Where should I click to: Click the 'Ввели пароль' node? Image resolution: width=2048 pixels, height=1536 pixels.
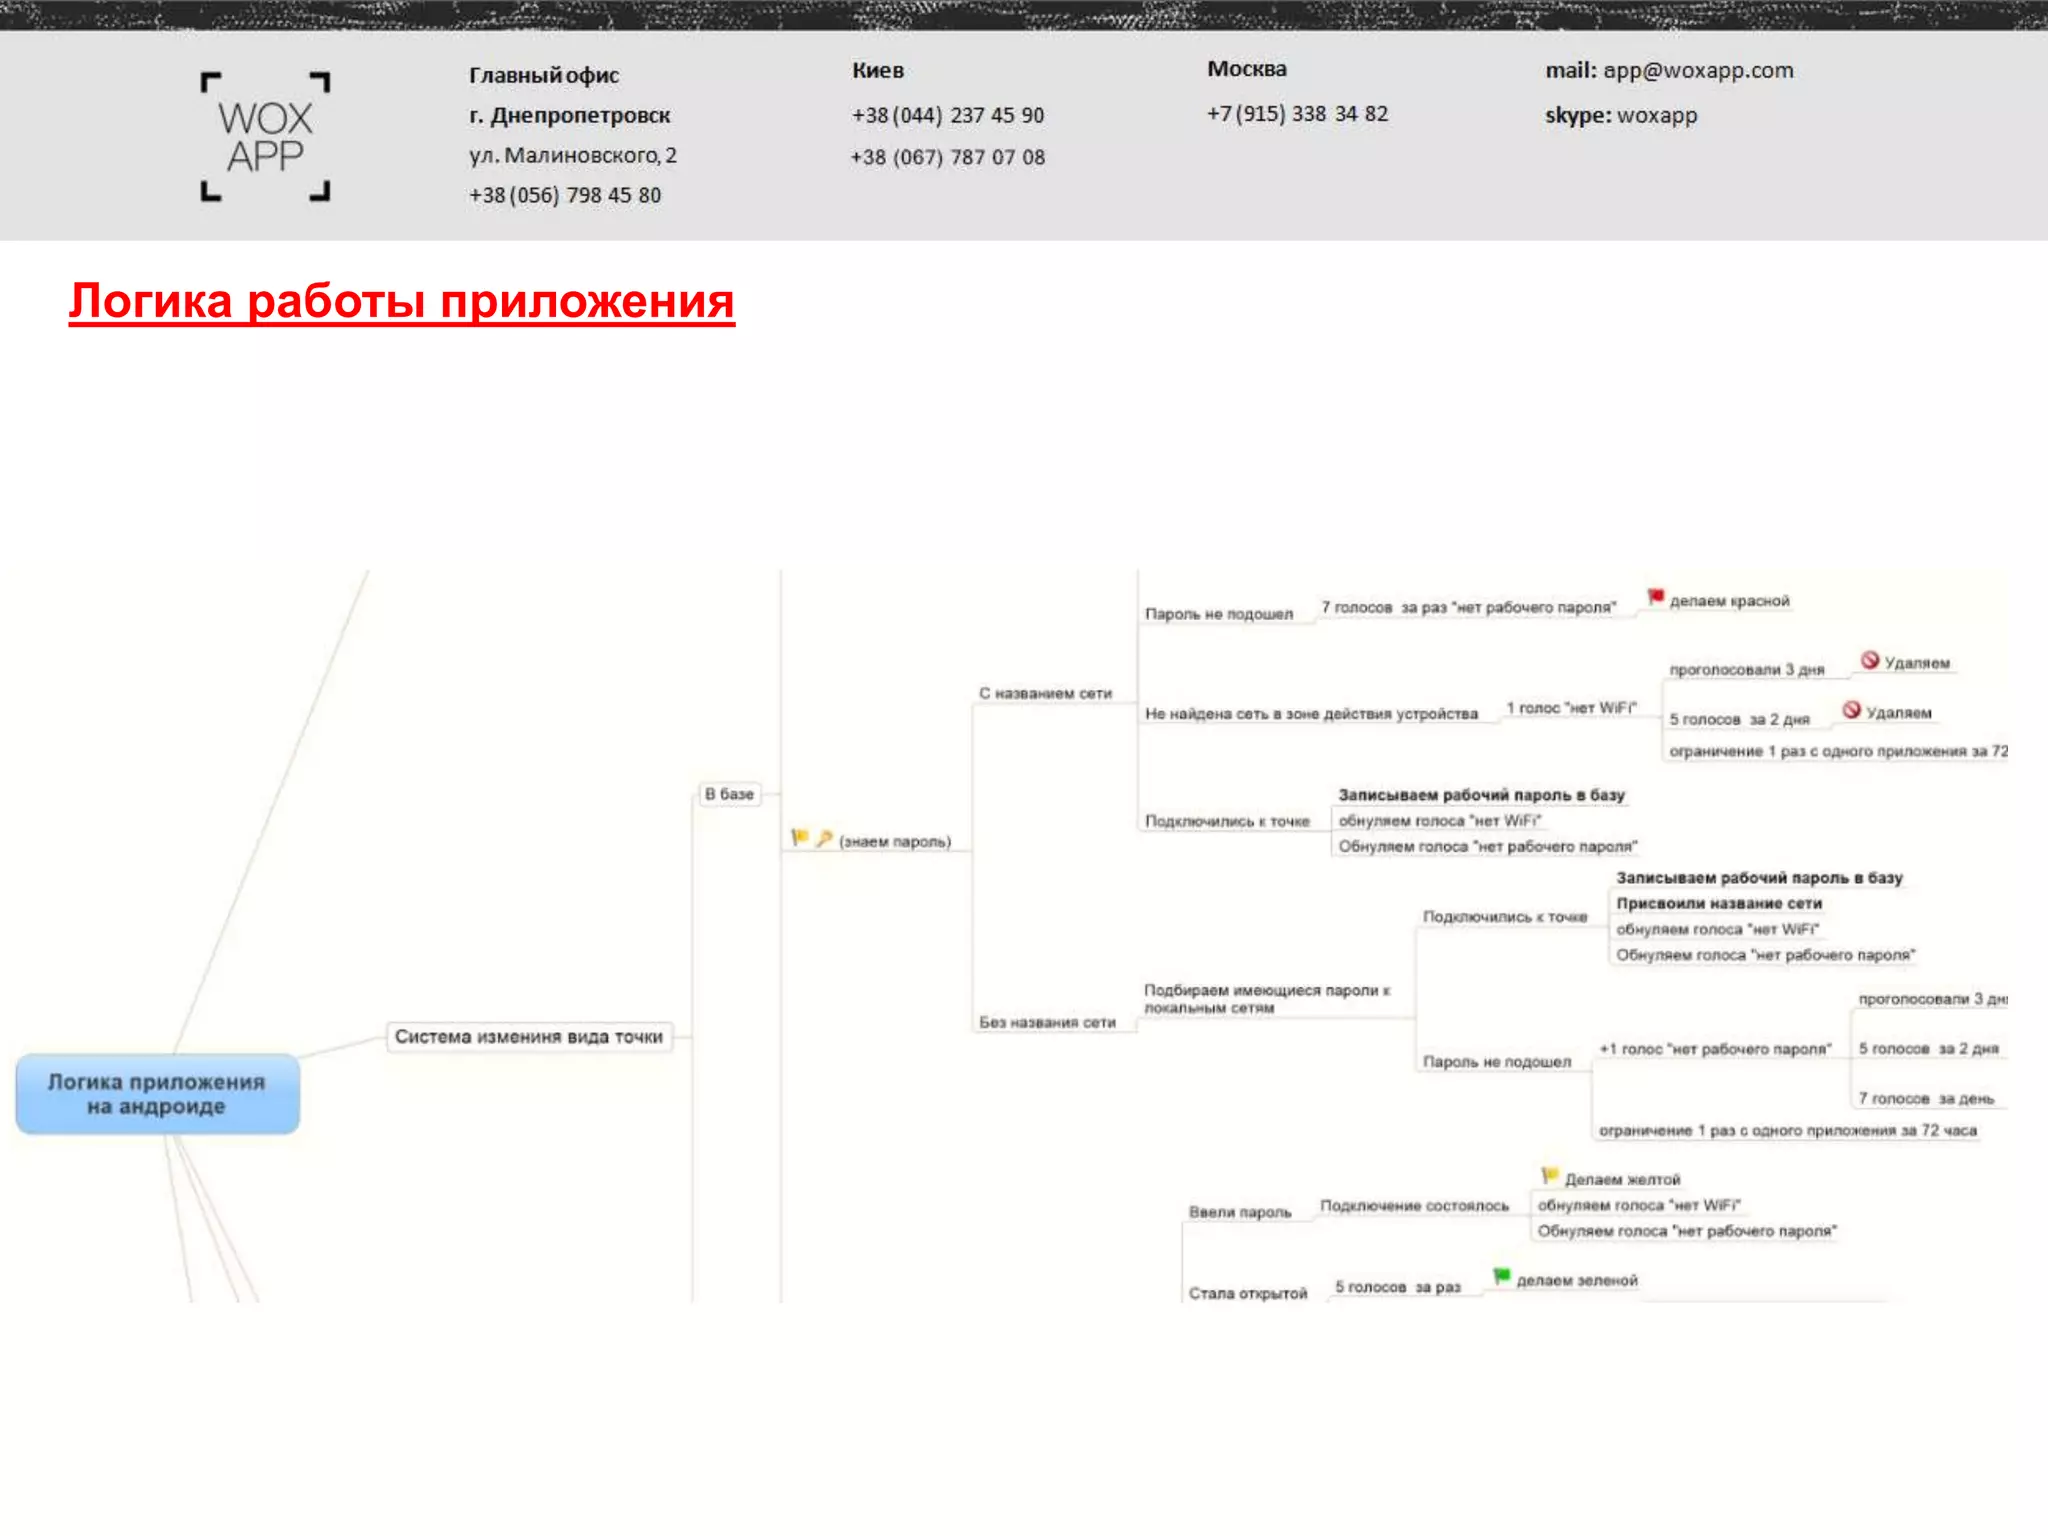coord(1239,1212)
